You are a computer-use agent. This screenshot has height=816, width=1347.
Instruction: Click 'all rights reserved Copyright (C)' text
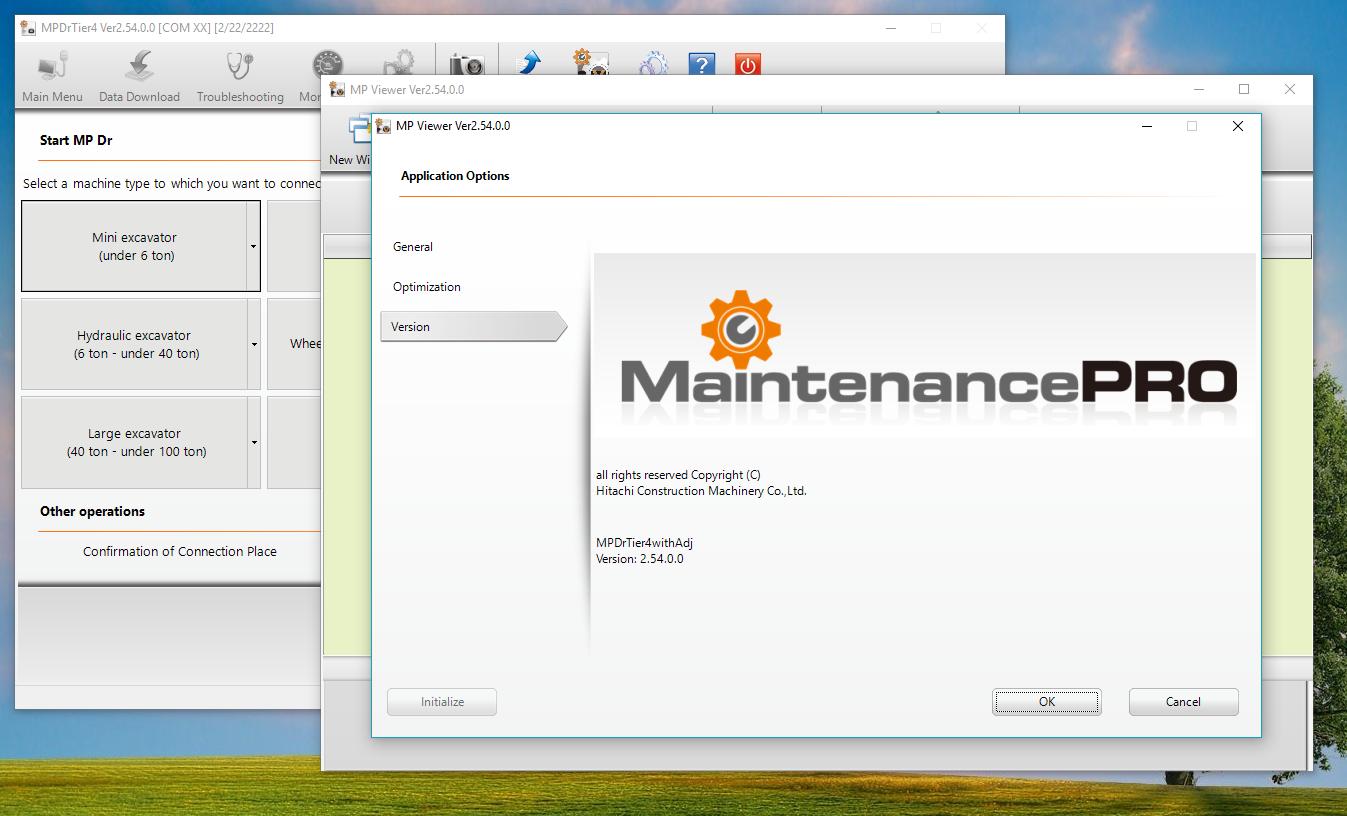(x=678, y=475)
